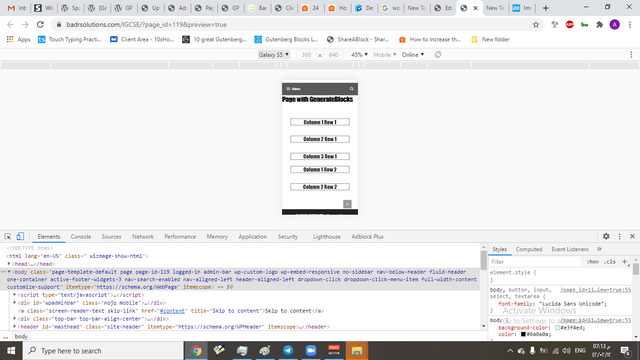The height and width of the screenshot is (360, 640).
Task: Close the DevTools panel
Action: point(632,236)
